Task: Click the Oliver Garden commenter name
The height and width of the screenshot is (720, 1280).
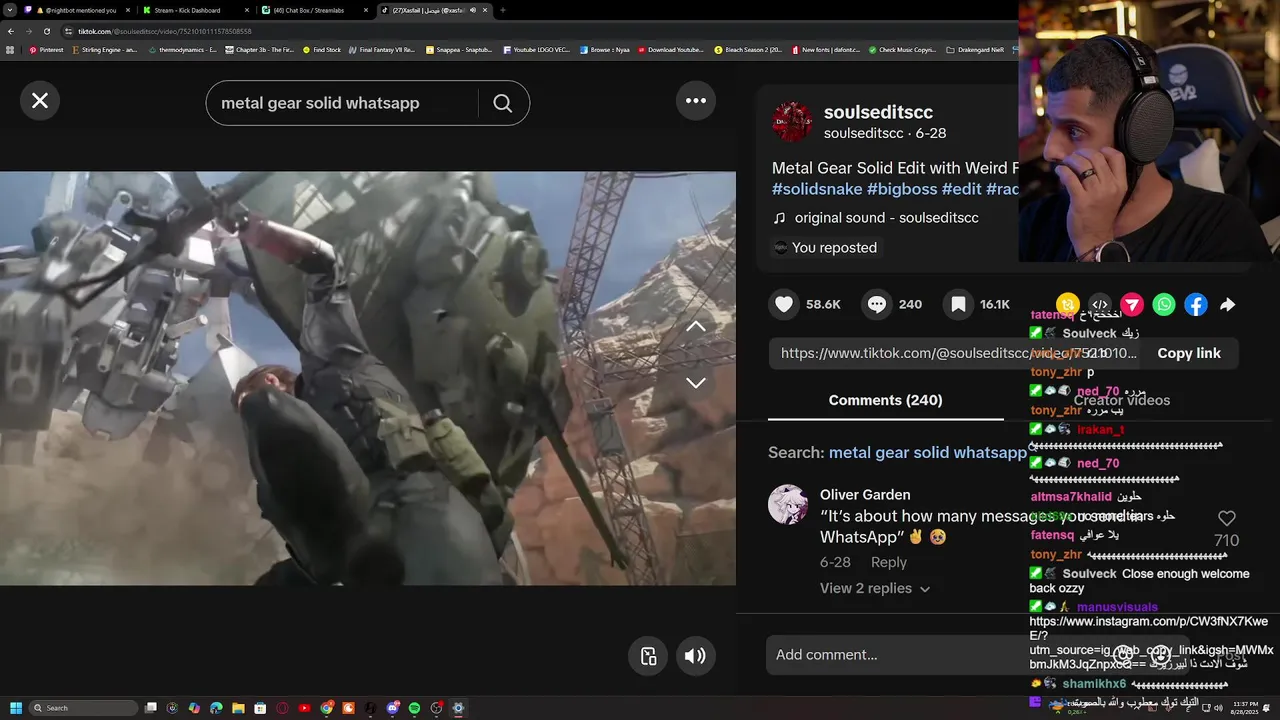Action: coord(865,495)
